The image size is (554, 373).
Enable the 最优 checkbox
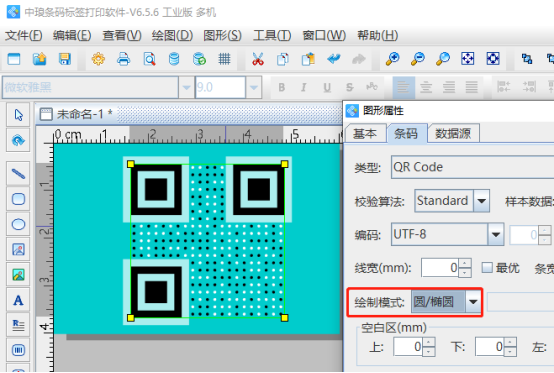(487, 268)
